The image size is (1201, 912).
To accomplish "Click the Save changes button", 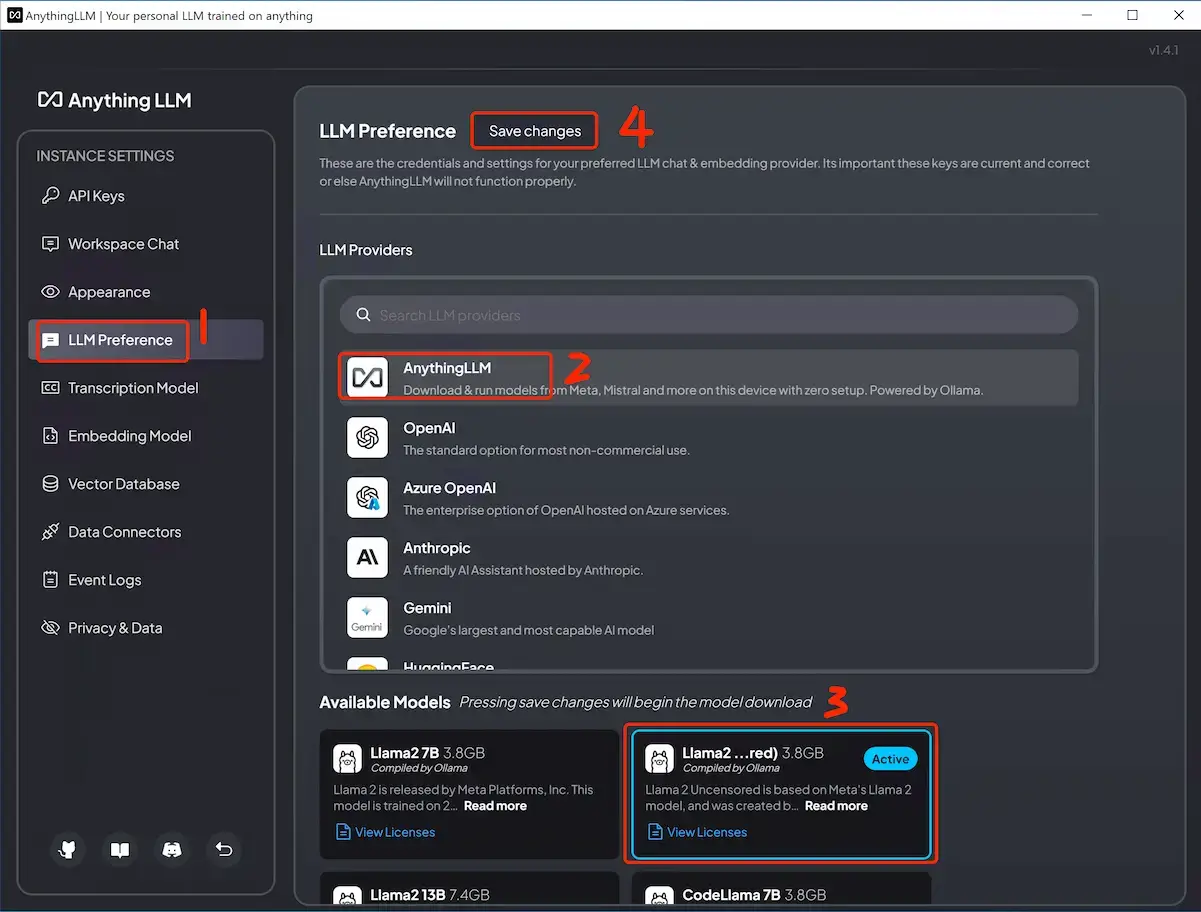I will click(x=534, y=131).
